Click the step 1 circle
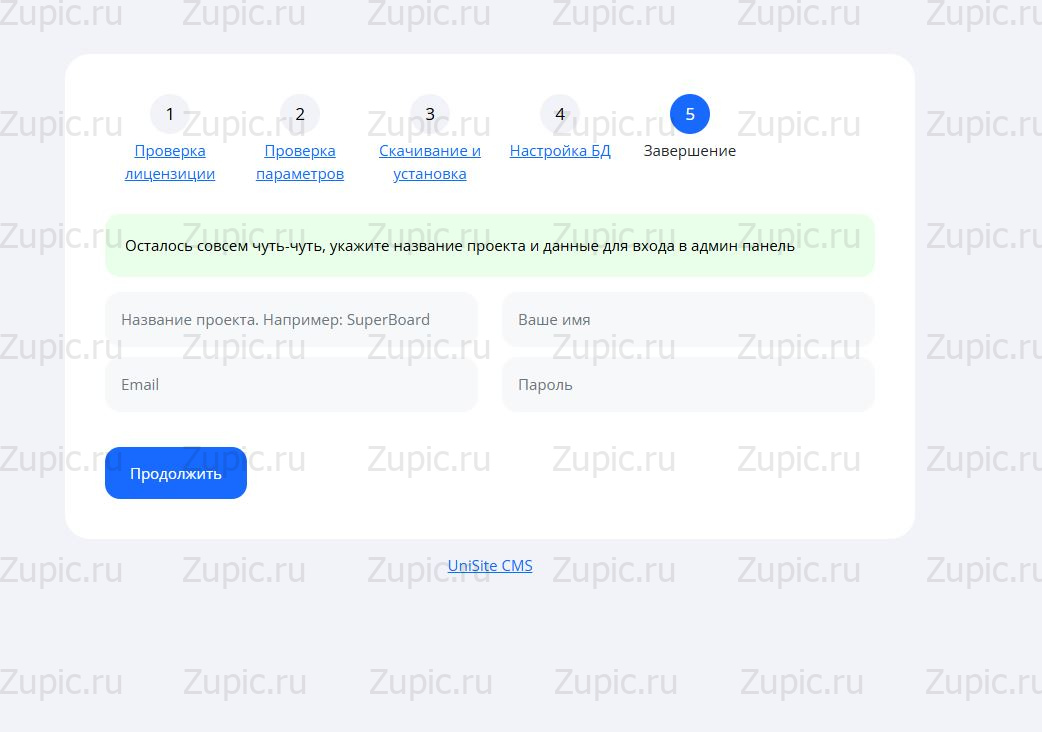The width and height of the screenshot is (1042, 732). click(170, 114)
